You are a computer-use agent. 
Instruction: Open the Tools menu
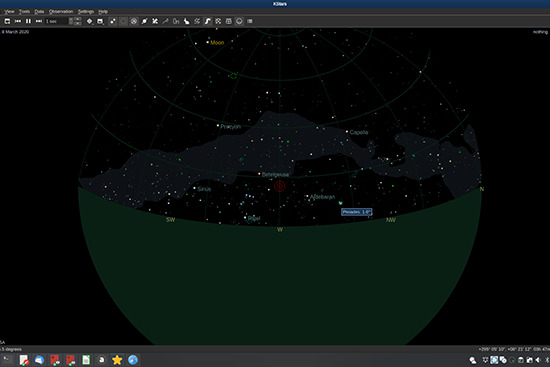24,12
